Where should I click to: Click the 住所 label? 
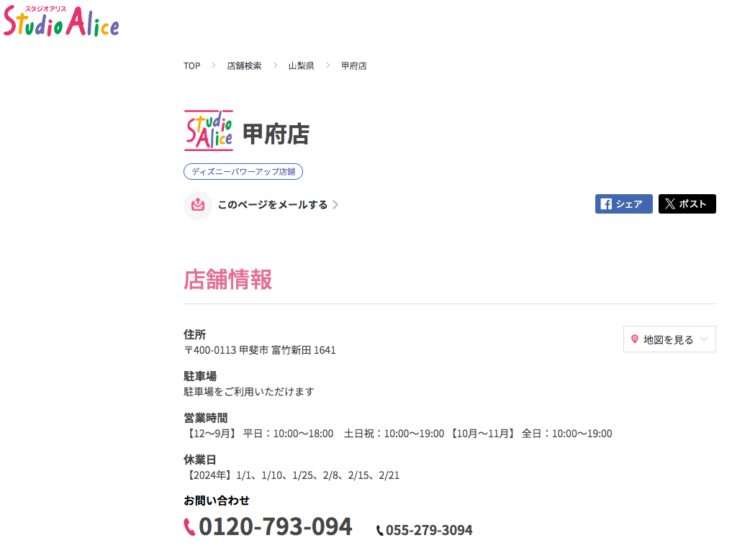coord(195,334)
